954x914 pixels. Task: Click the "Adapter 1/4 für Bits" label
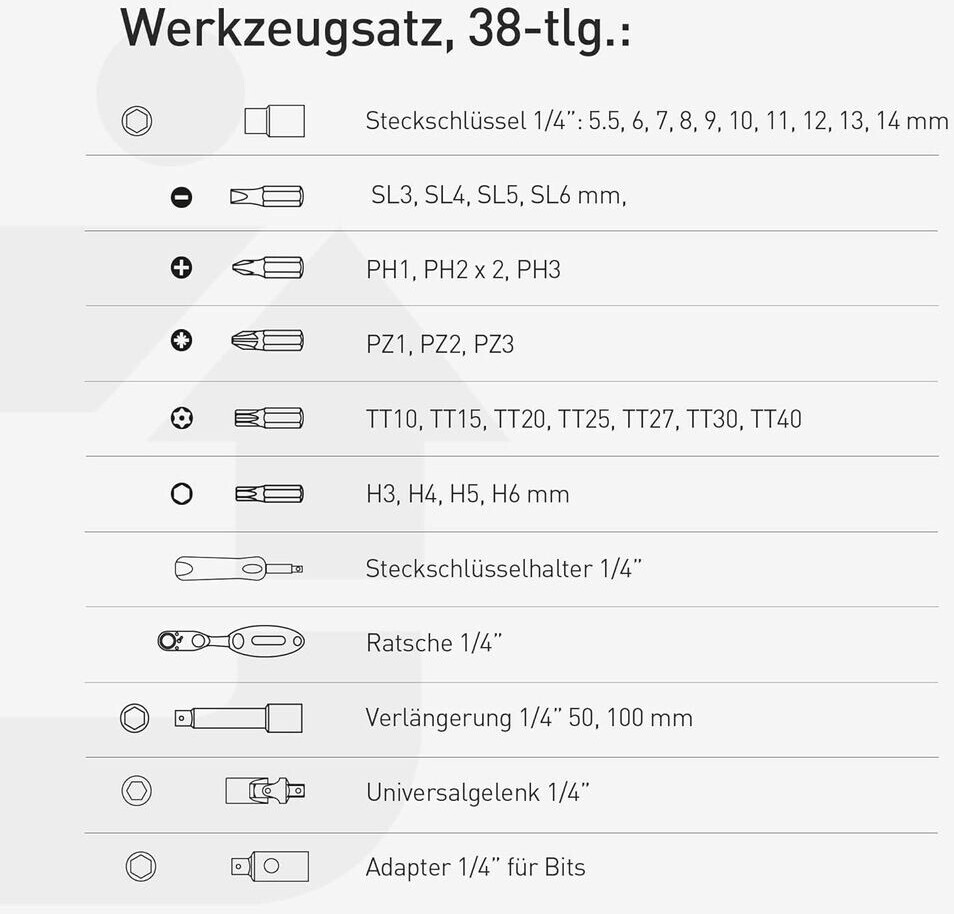475,867
